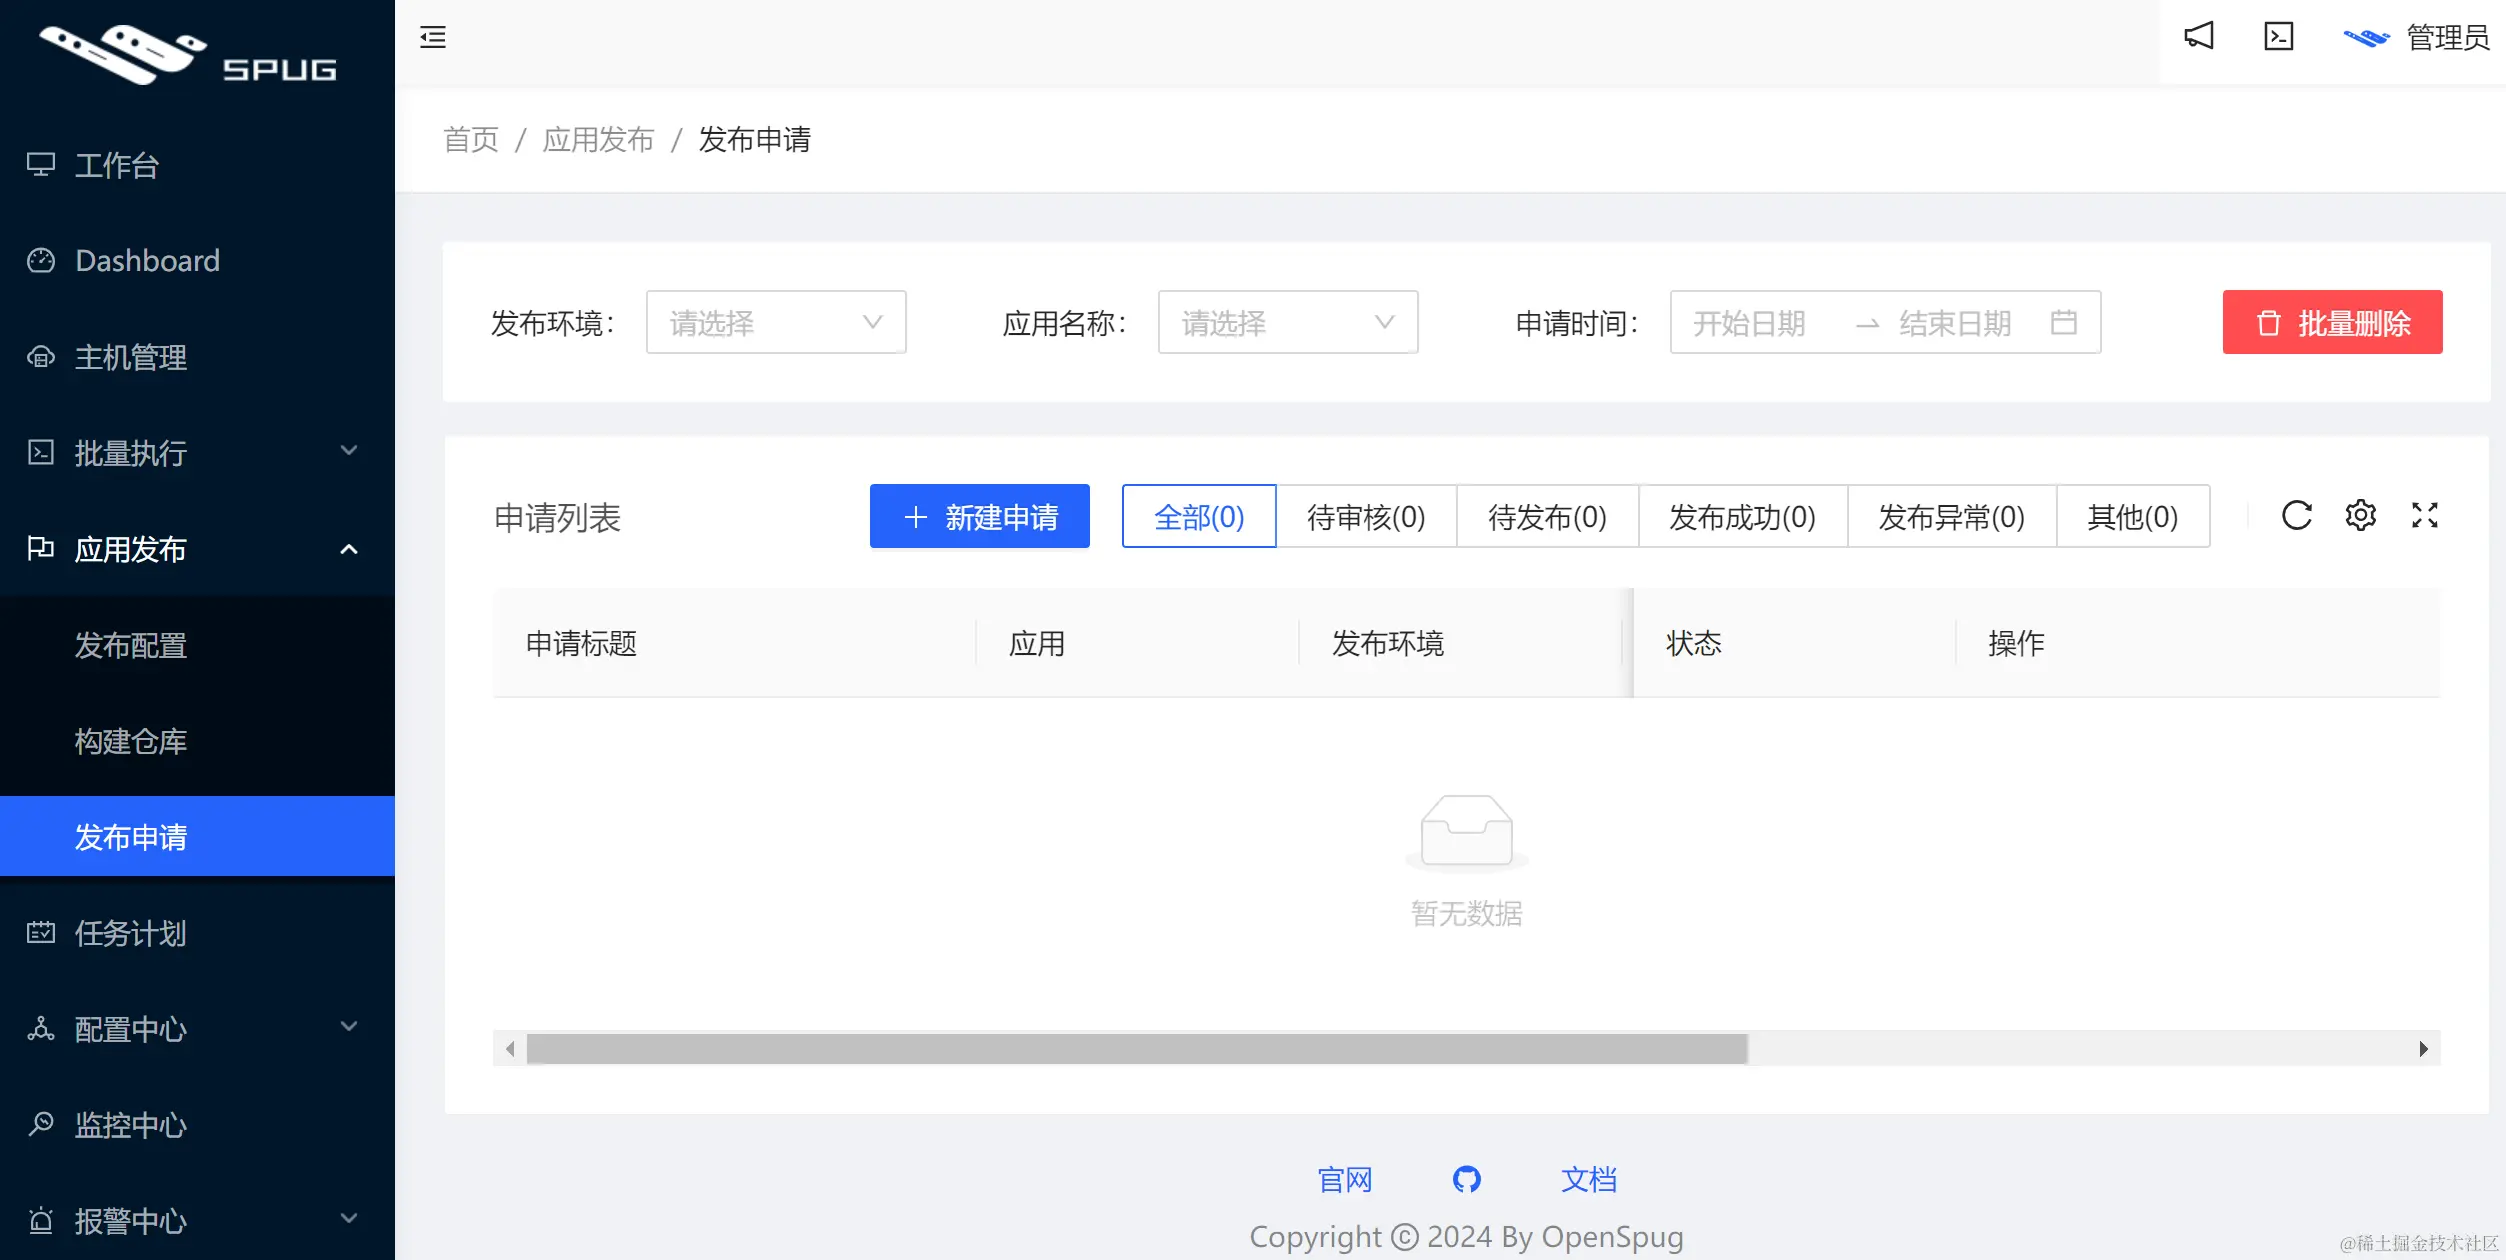Open 发布配置 in the sidebar
The image size is (2506, 1260).
click(131, 645)
